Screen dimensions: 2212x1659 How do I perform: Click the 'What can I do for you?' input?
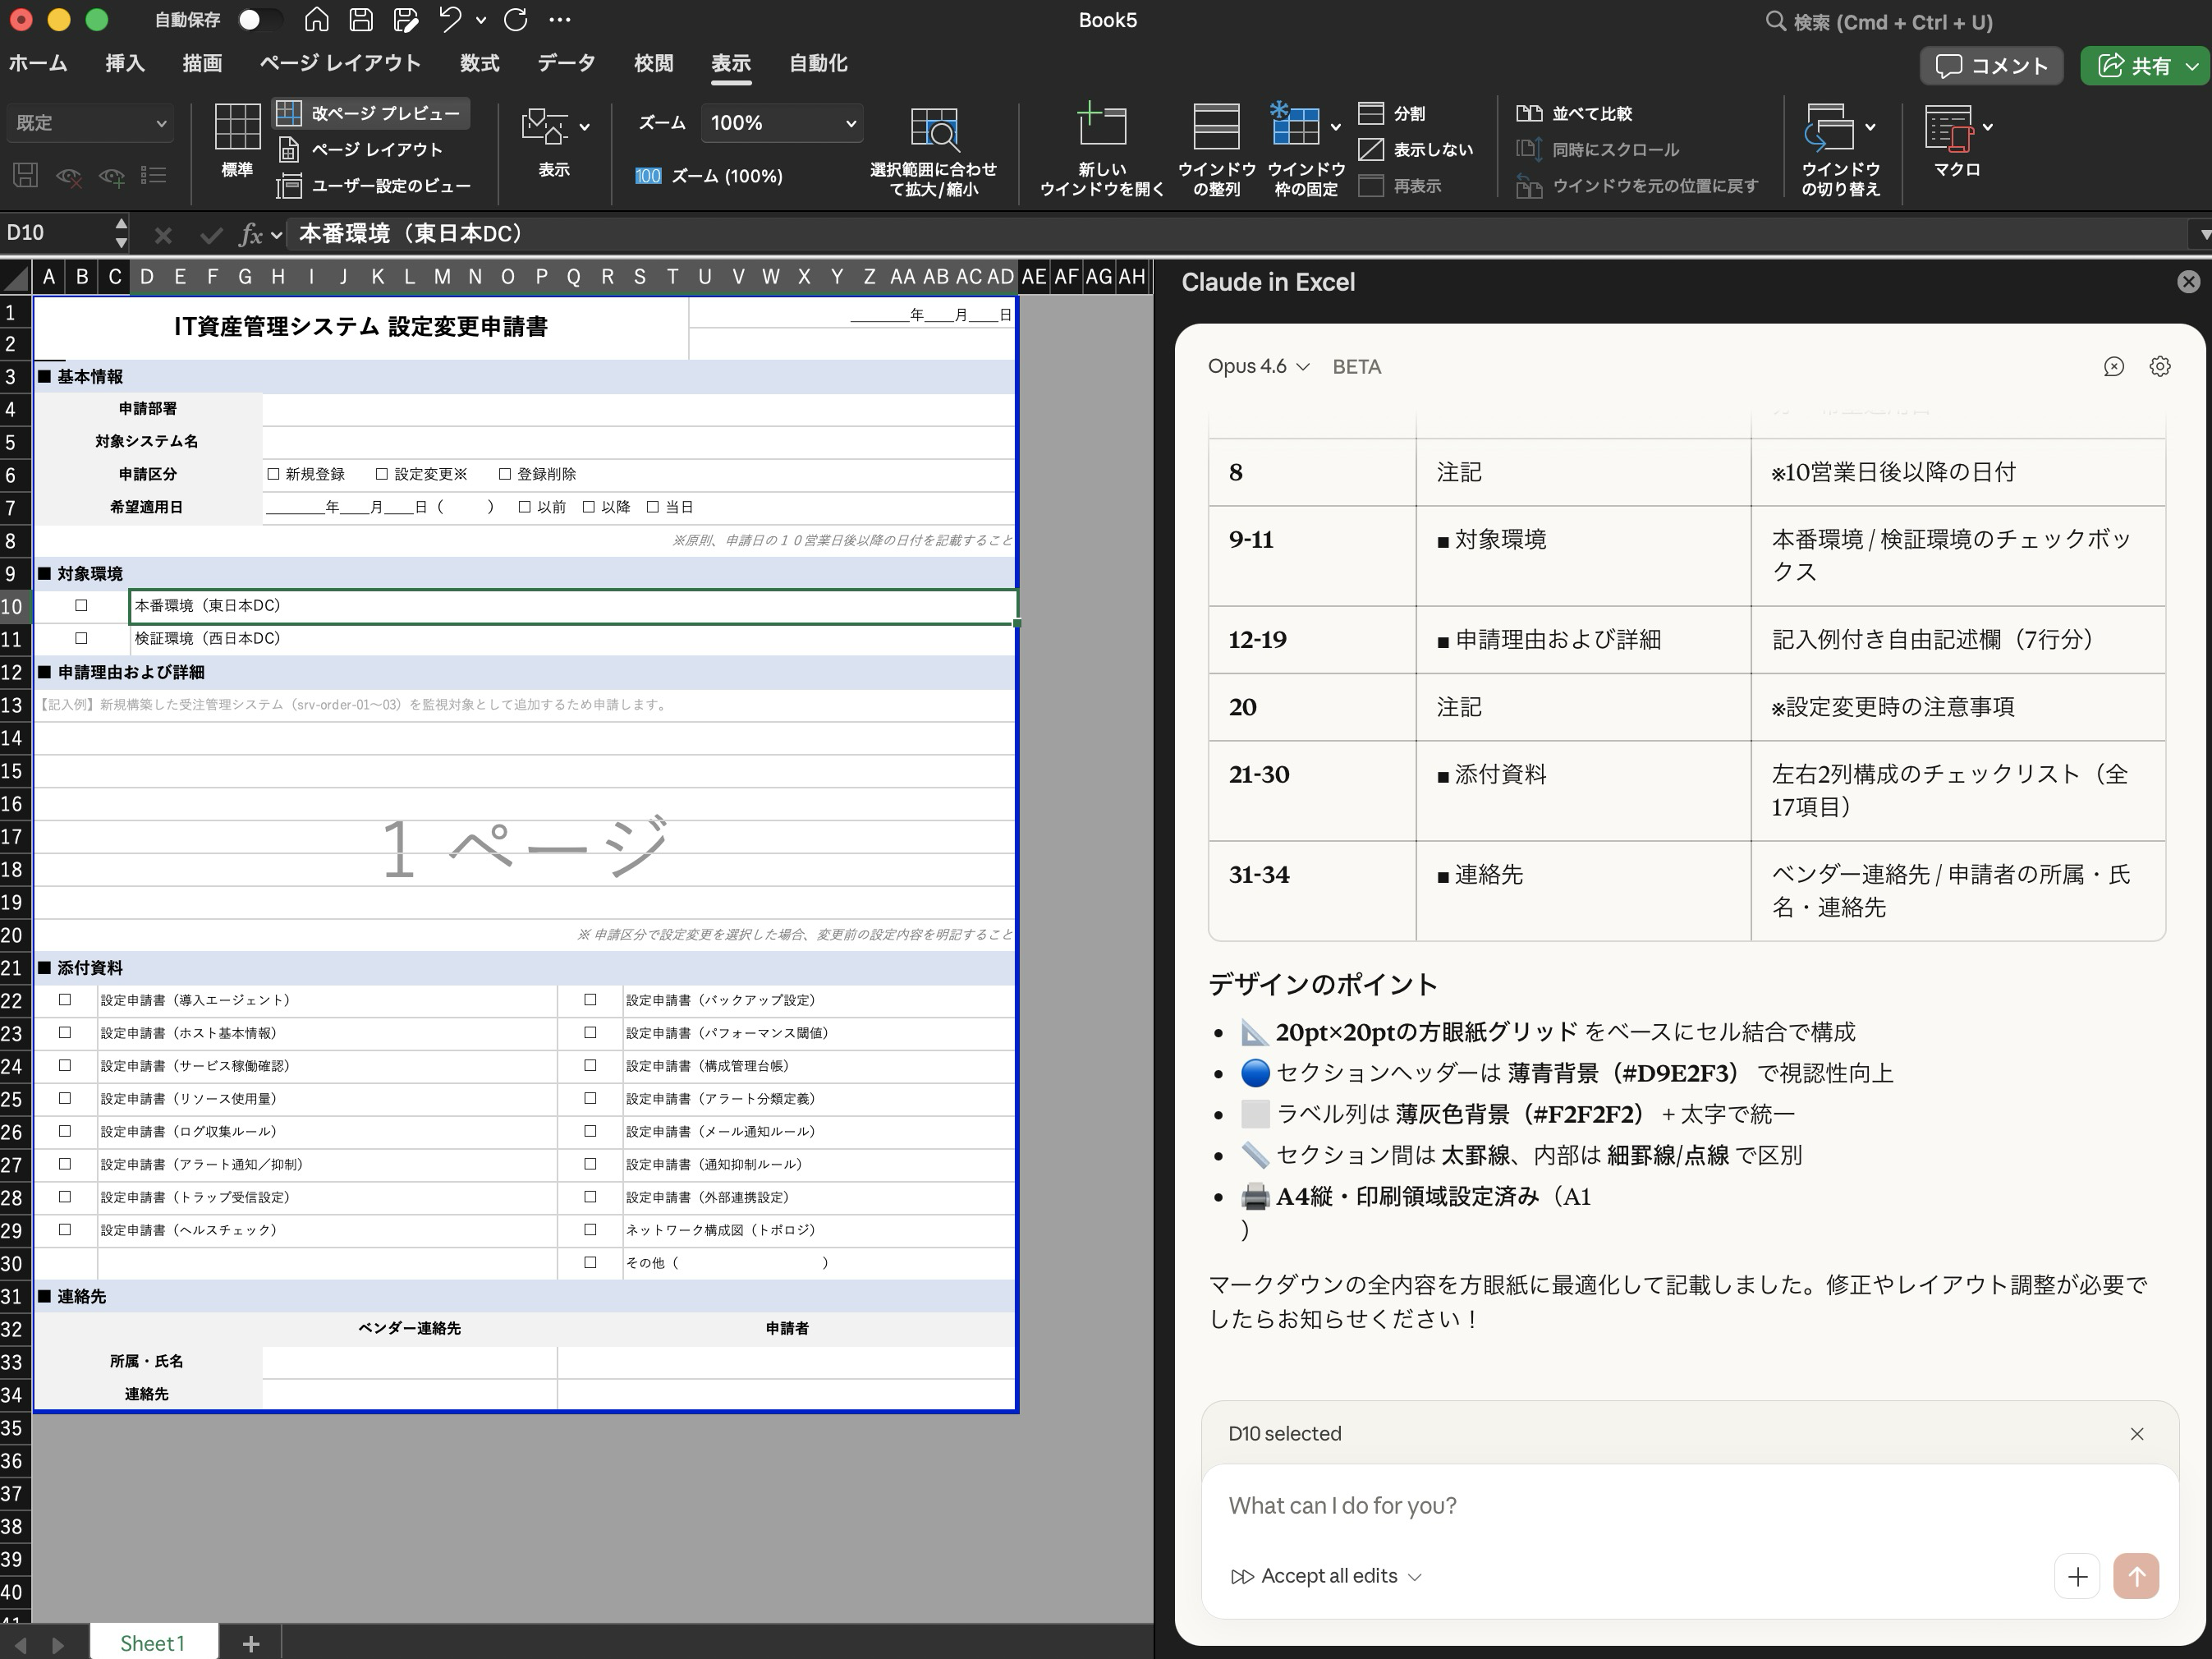tap(1600, 1505)
